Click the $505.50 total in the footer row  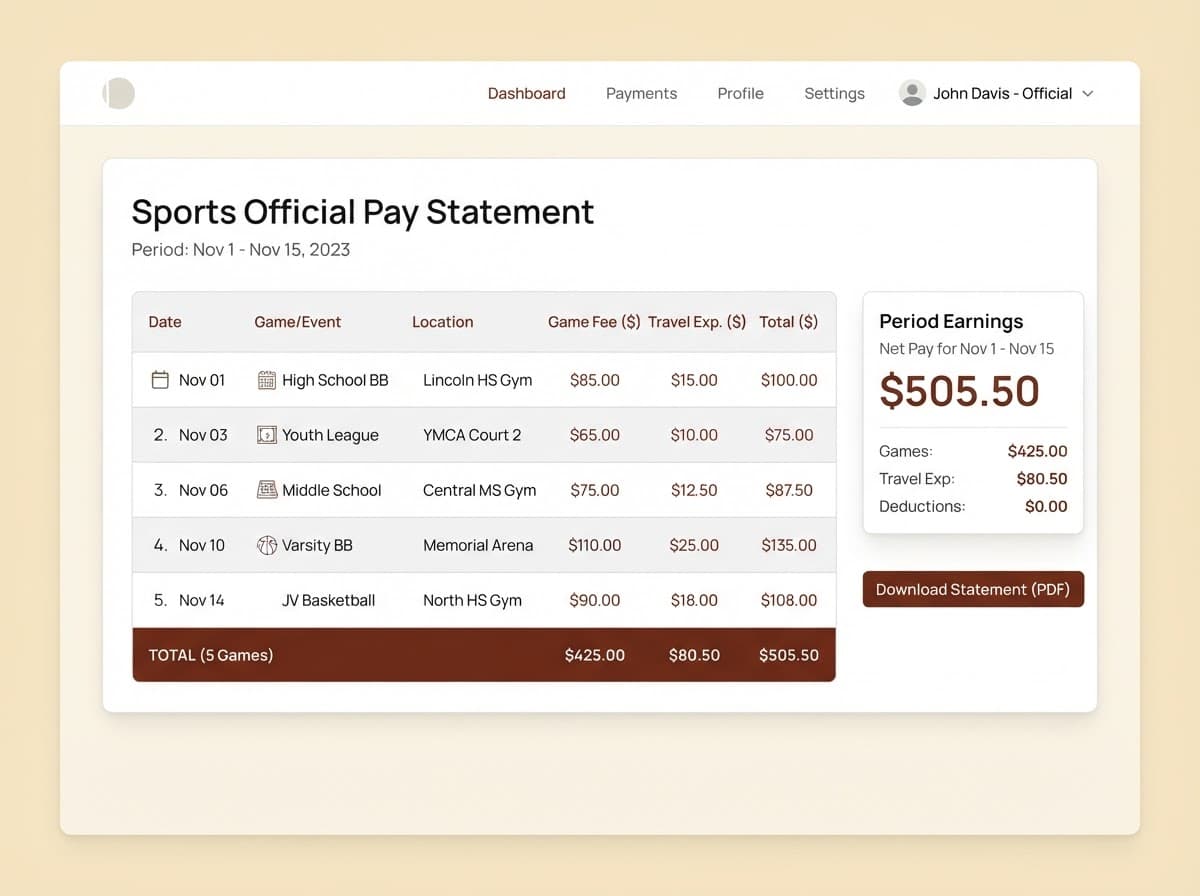point(789,655)
